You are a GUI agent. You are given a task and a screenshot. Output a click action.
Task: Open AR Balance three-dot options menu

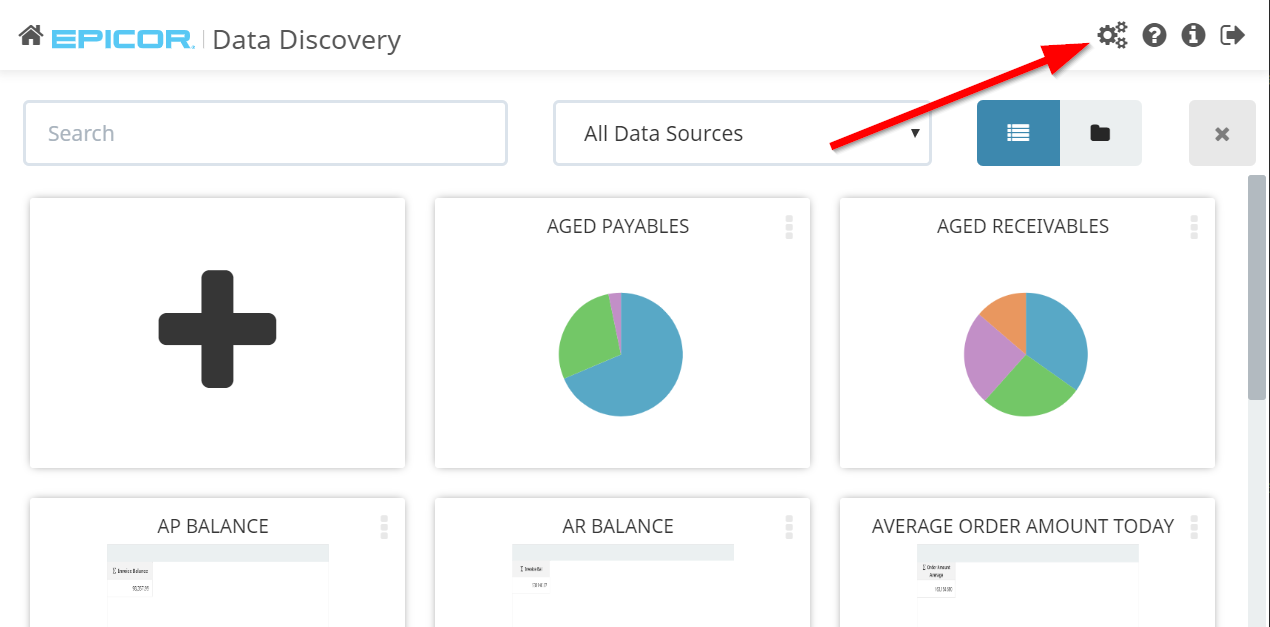789,527
